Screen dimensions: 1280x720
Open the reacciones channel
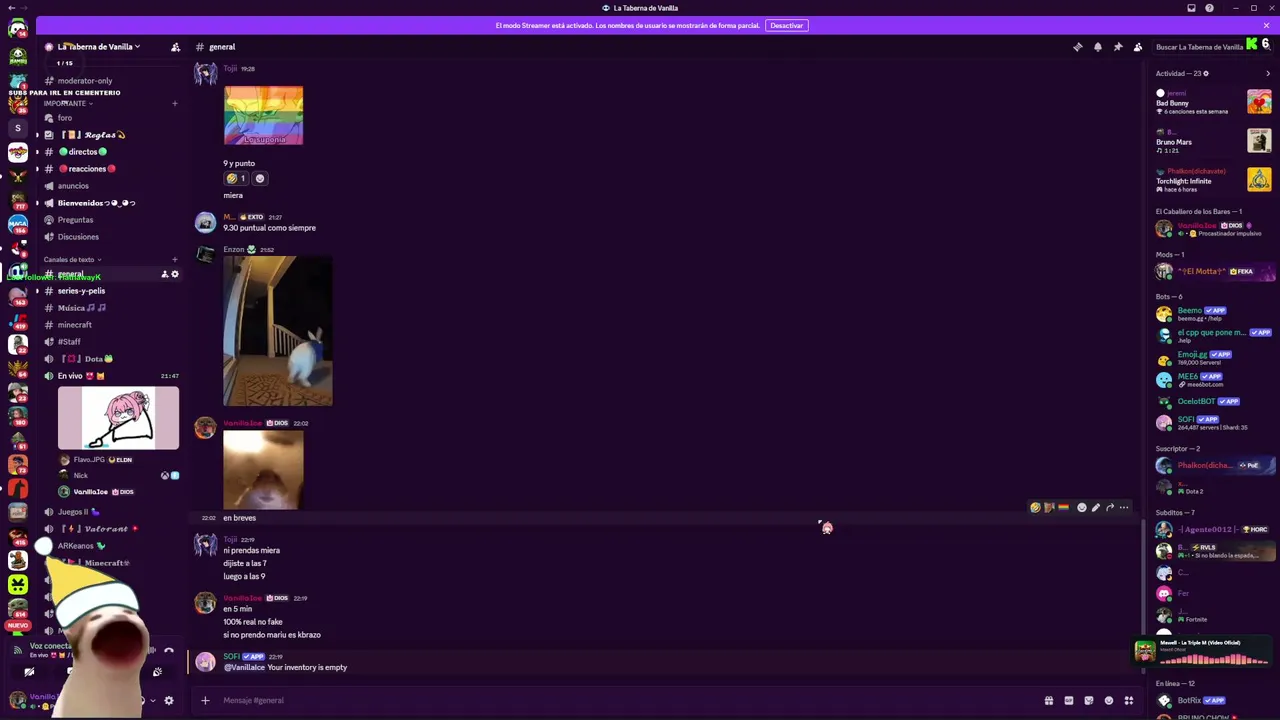point(86,169)
